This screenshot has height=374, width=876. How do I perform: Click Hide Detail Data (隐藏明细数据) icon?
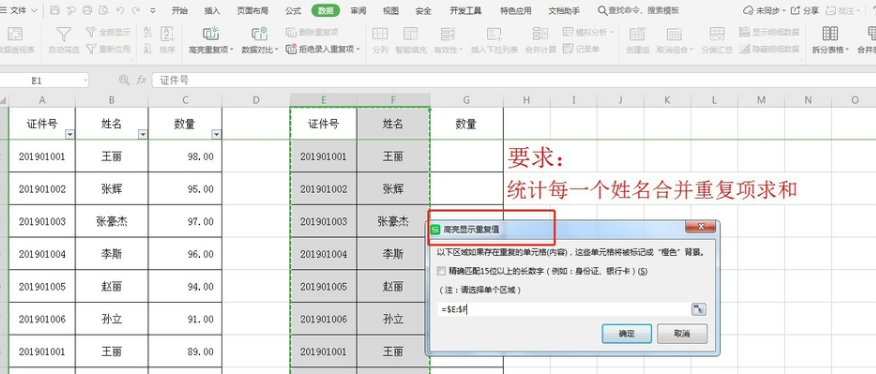click(x=744, y=49)
